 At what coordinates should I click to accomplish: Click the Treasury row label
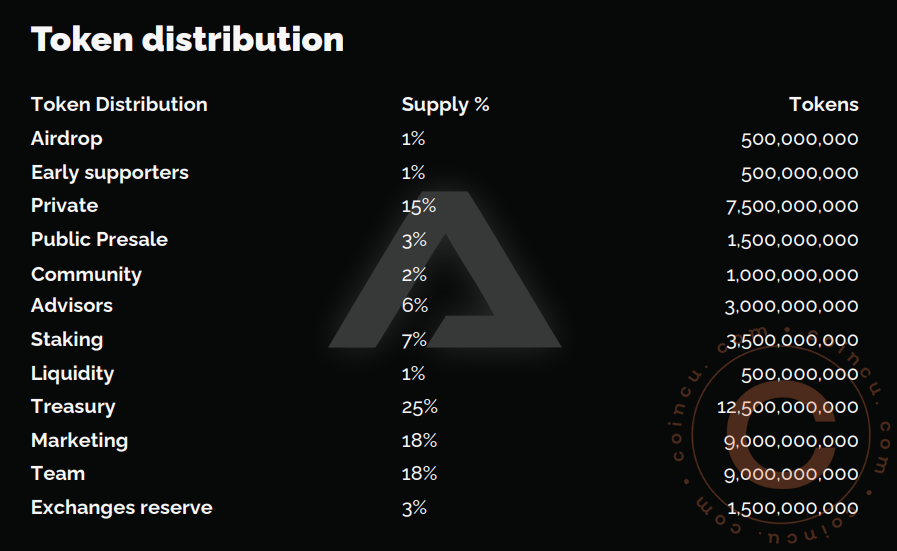[72, 406]
